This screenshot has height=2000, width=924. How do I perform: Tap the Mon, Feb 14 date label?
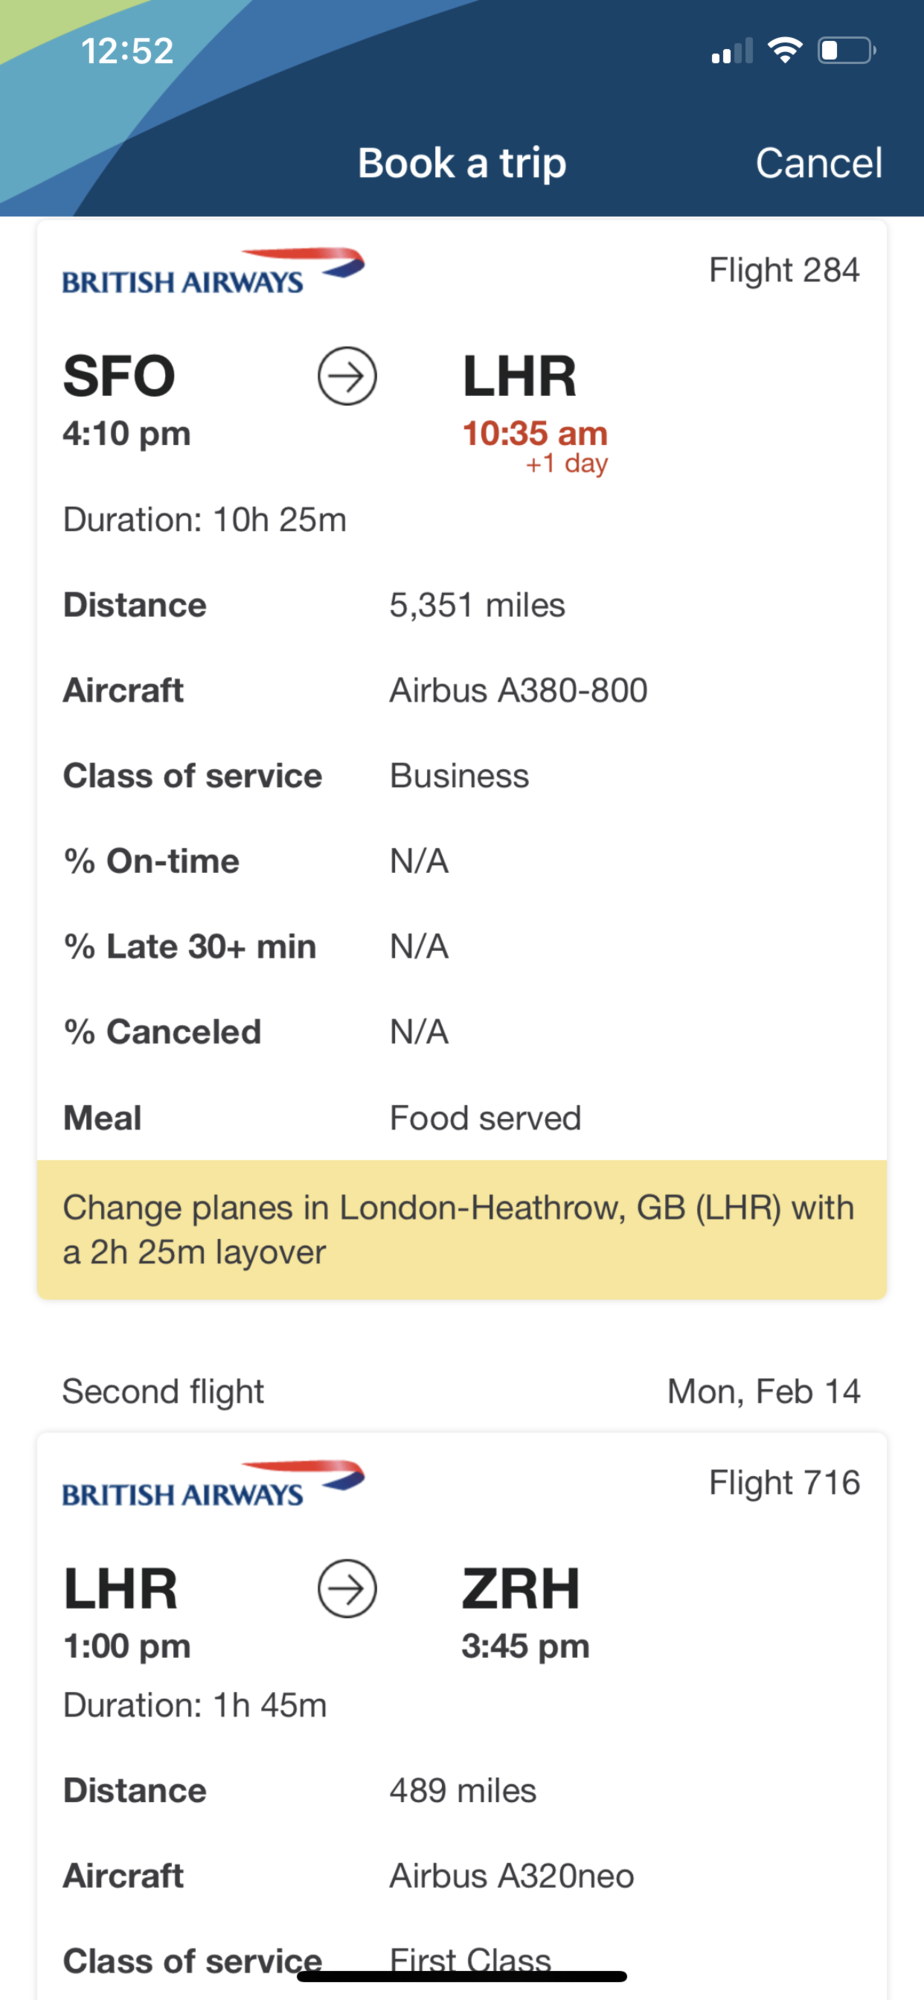tap(764, 1391)
